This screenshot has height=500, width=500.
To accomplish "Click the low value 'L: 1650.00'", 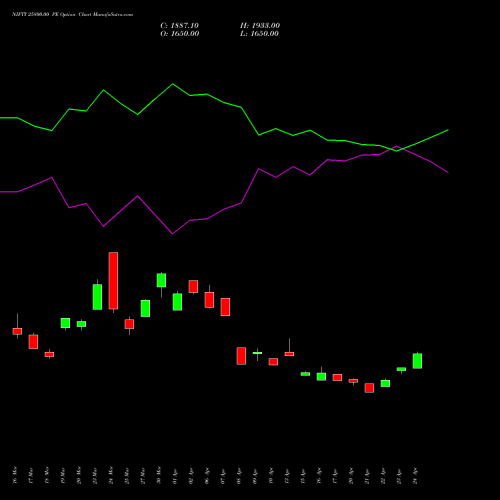I will tap(259, 34).
